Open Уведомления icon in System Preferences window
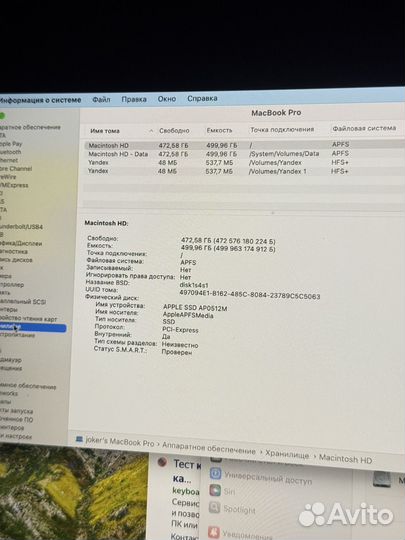The width and height of the screenshot is (405, 540). pyautogui.click(x=214, y=532)
